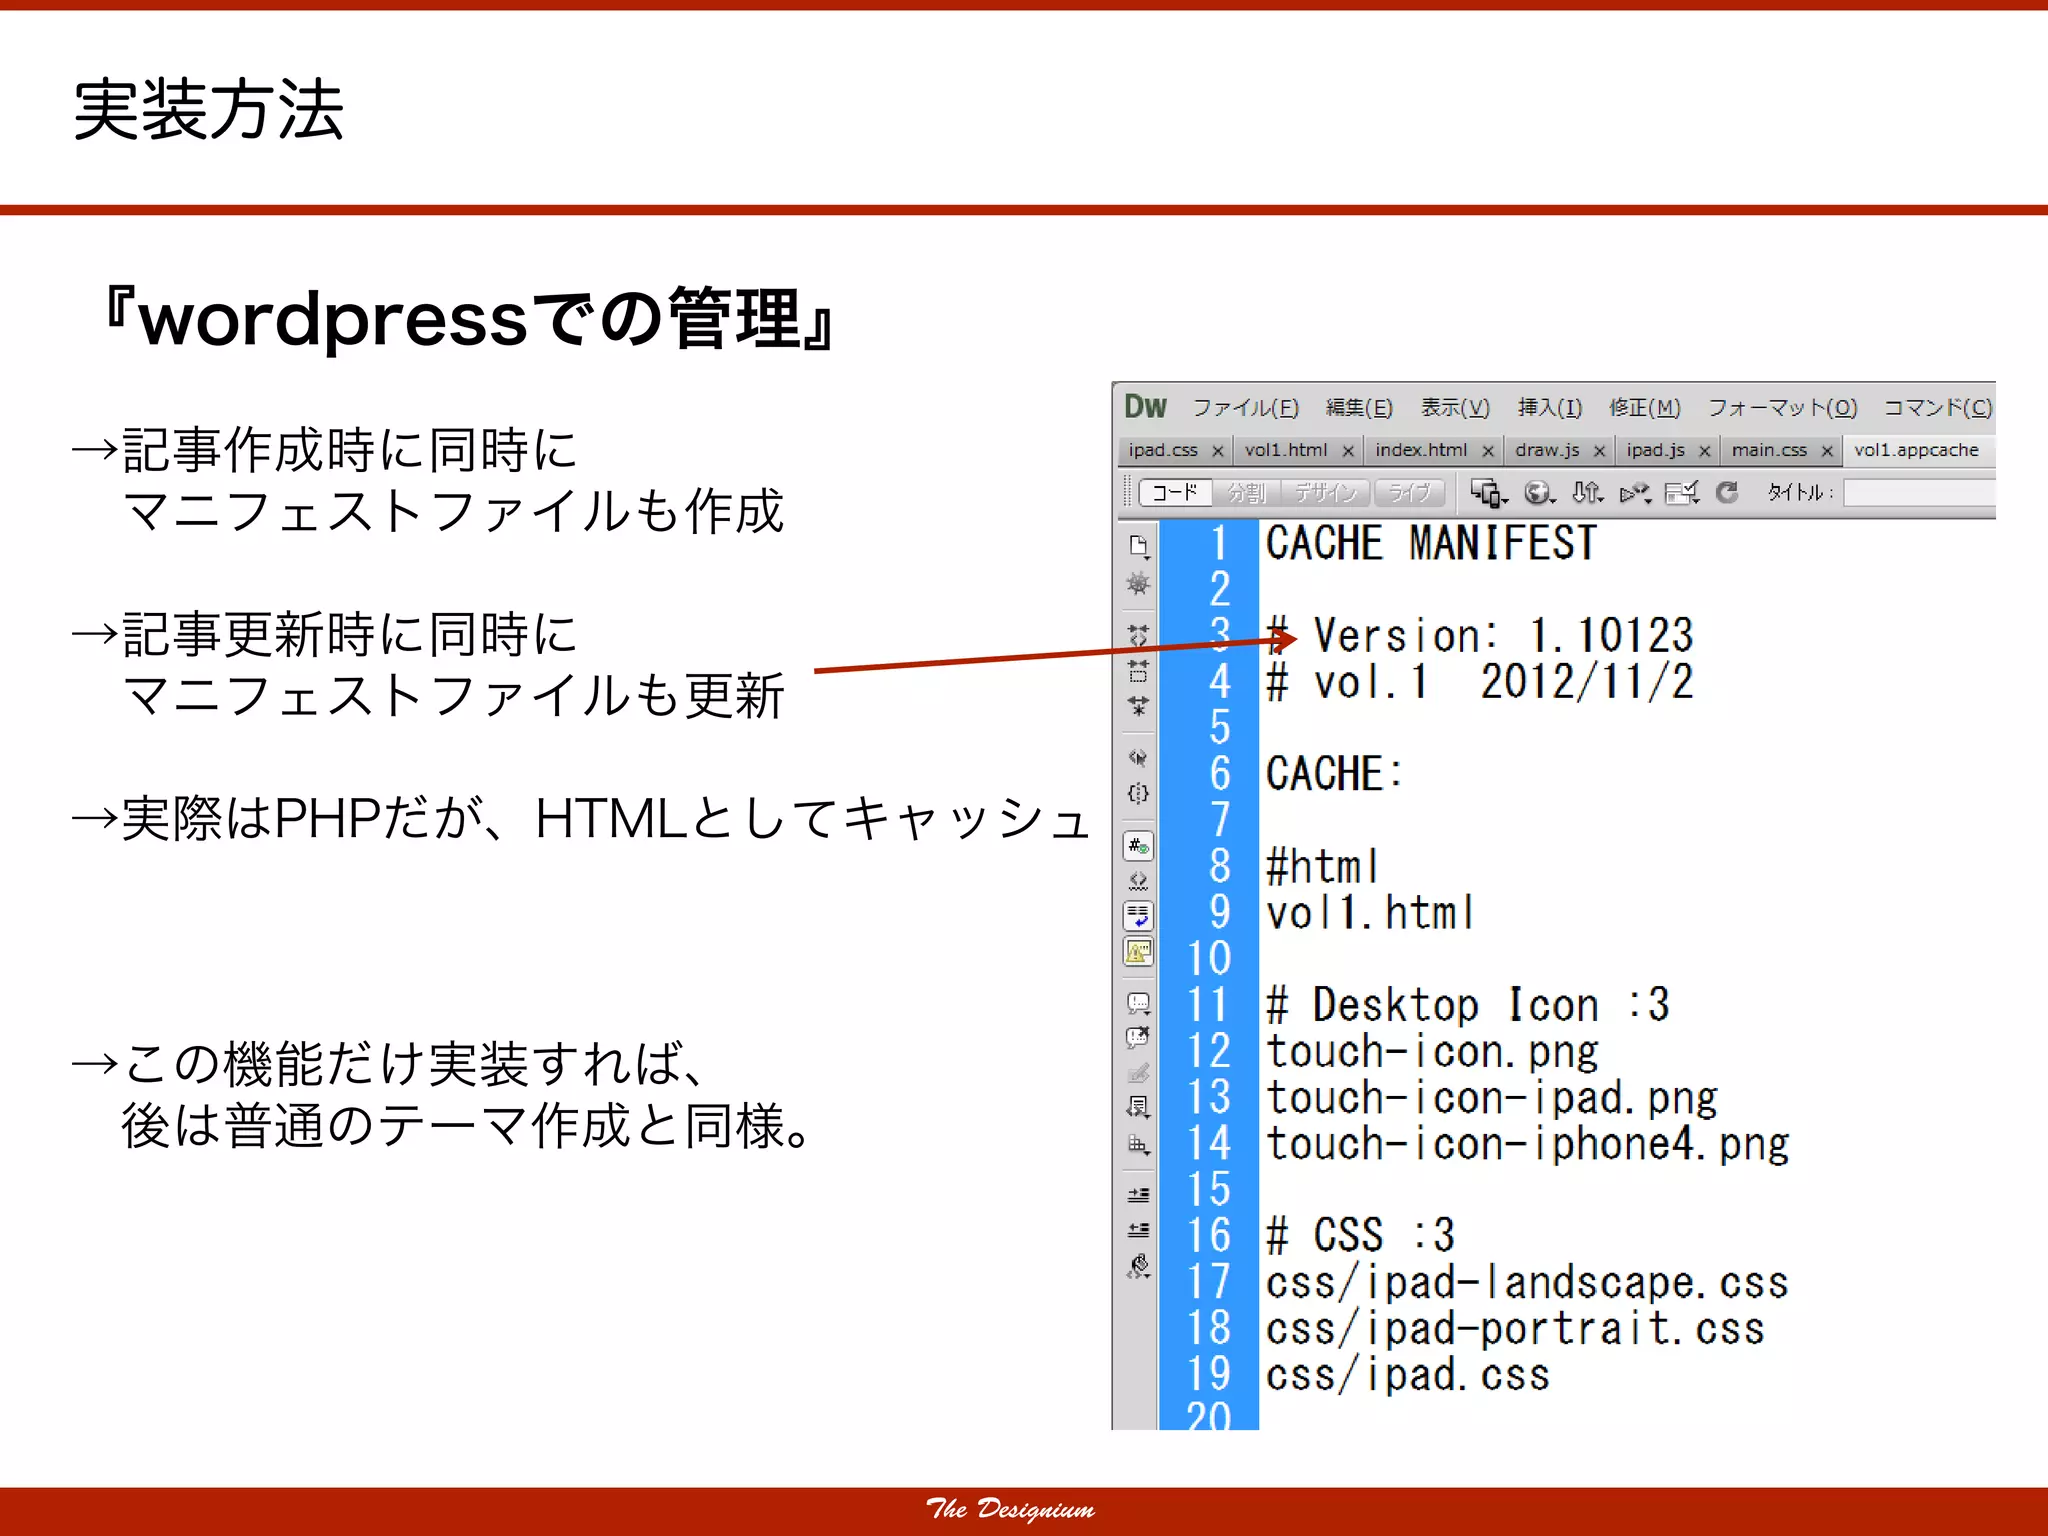Toggle the Line Numbers button

[x=1138, y=846]
